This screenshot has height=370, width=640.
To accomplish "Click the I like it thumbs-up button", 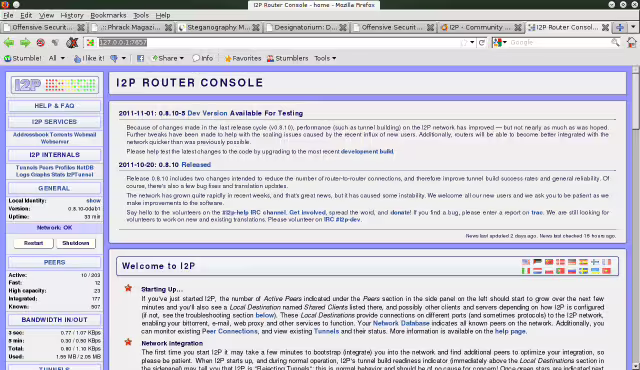I will click(x=89, y=58).
